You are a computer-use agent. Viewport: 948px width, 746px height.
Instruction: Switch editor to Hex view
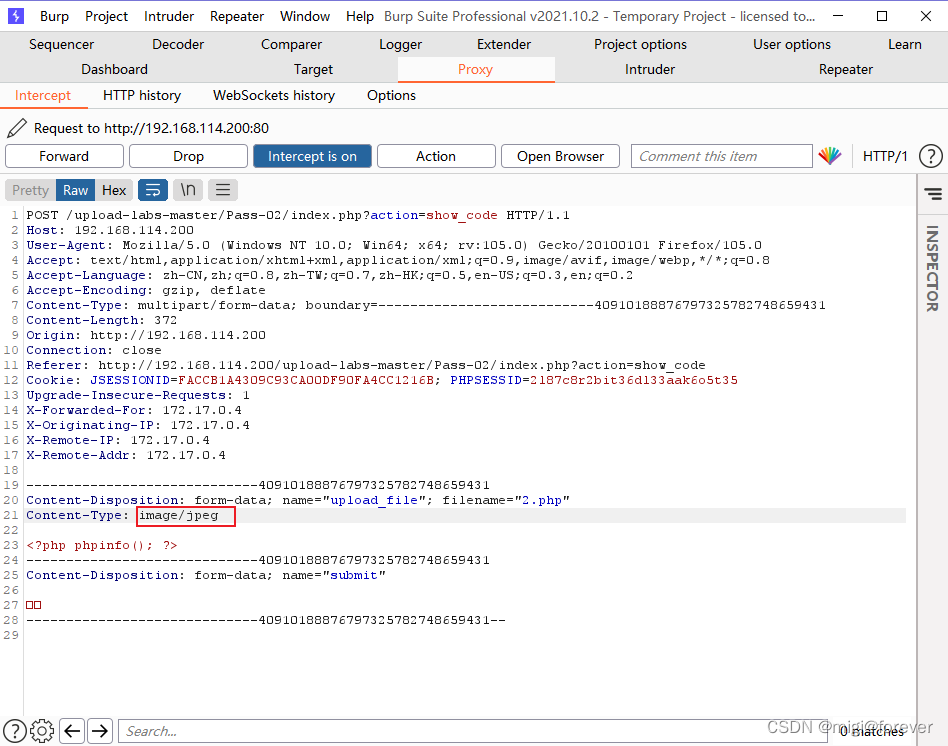point(115,190)
